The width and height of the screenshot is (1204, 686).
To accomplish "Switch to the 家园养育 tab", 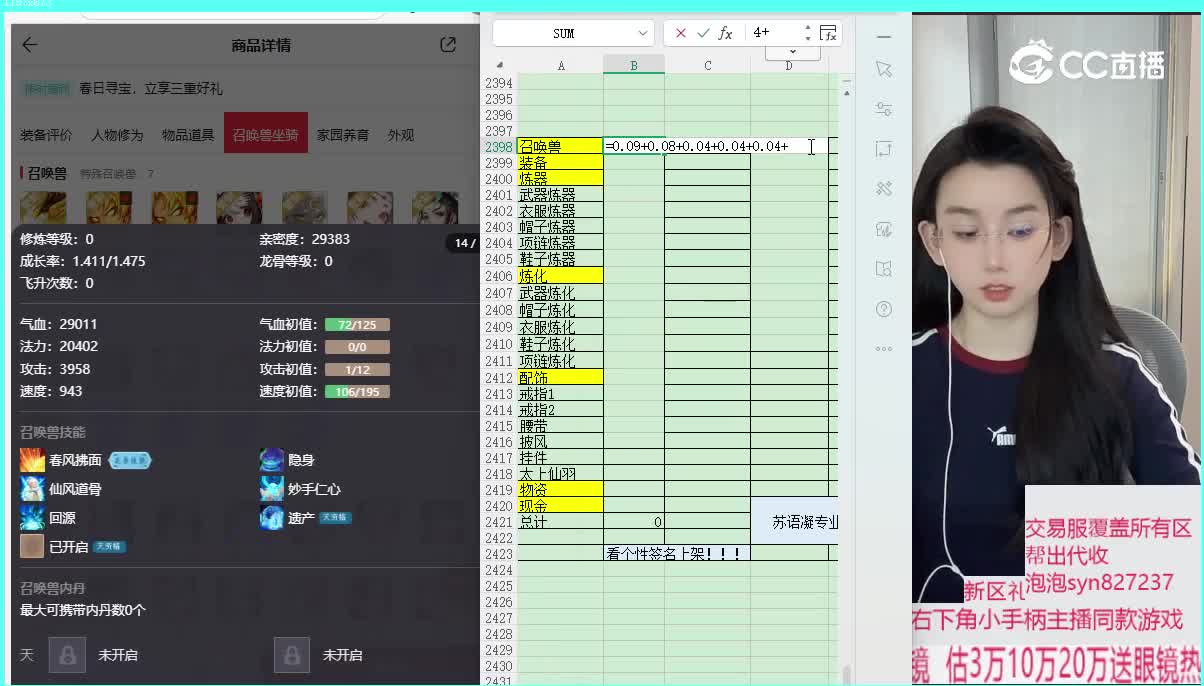I will [x=343, y=135].
